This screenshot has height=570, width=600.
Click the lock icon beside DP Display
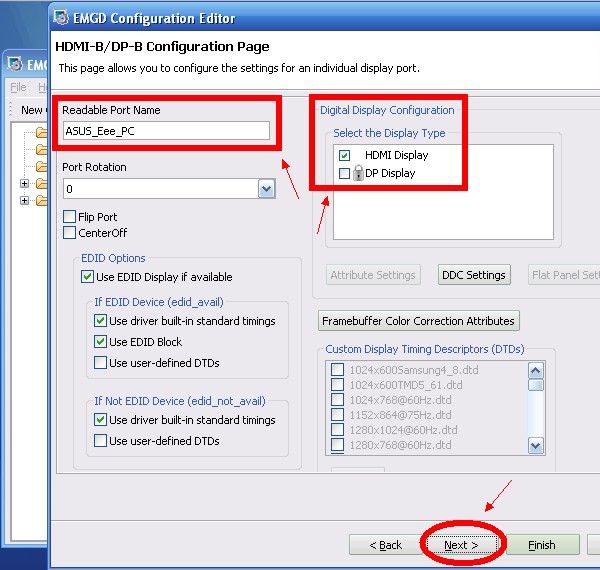tap(357, 174)
